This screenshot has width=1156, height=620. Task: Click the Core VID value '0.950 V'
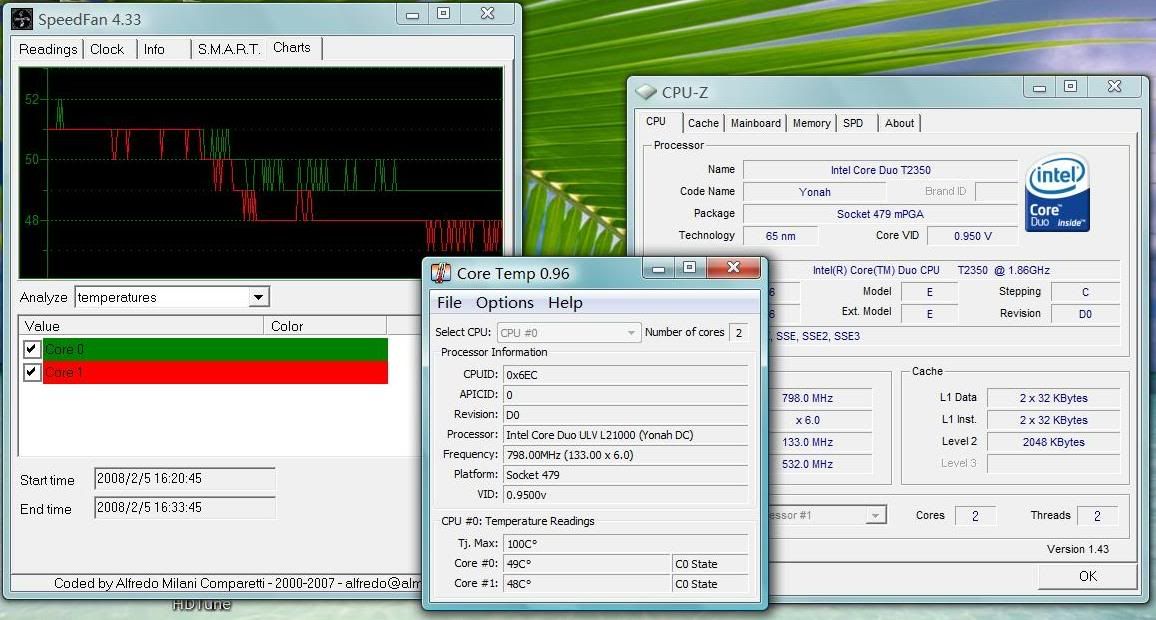(x=972, y=236)
